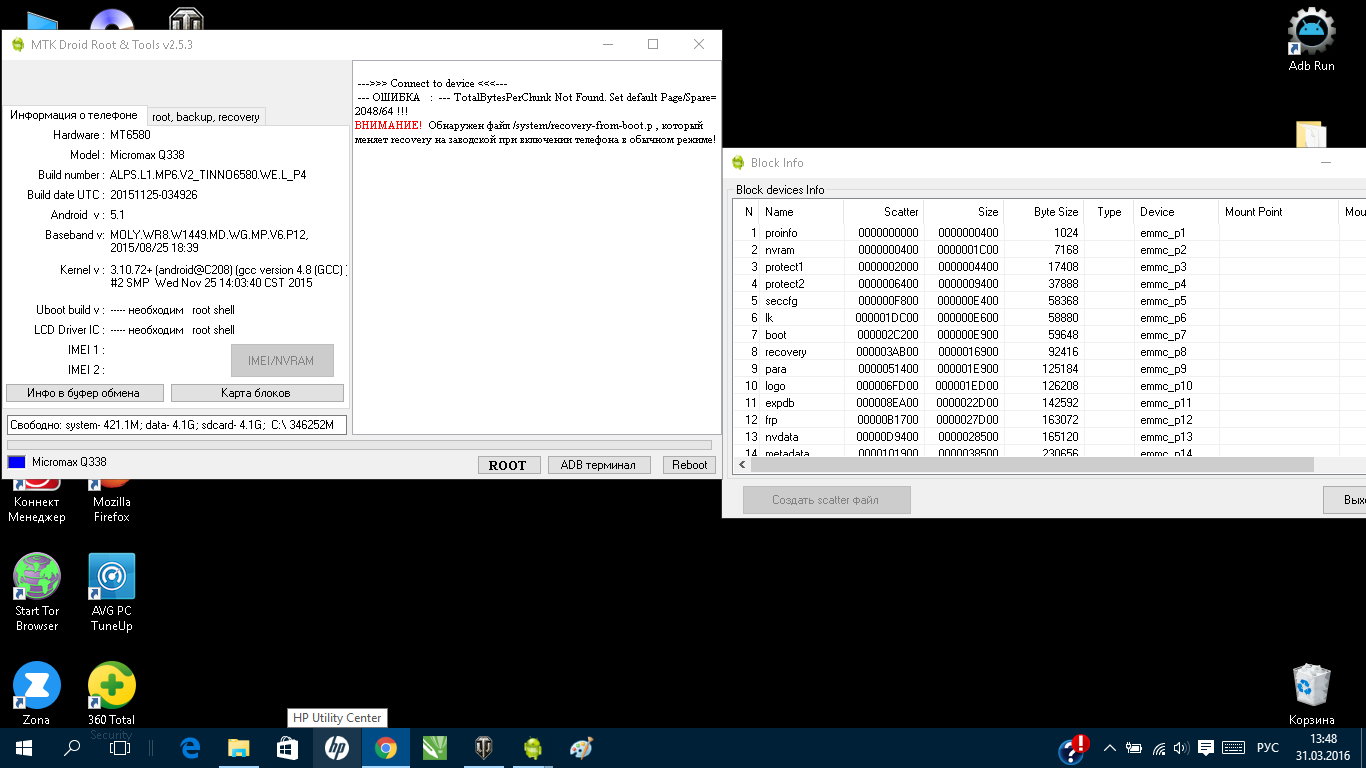This screenshot has width=1366, height=768.
Task: Select the nvdata block row
Action: (1050, 437)
